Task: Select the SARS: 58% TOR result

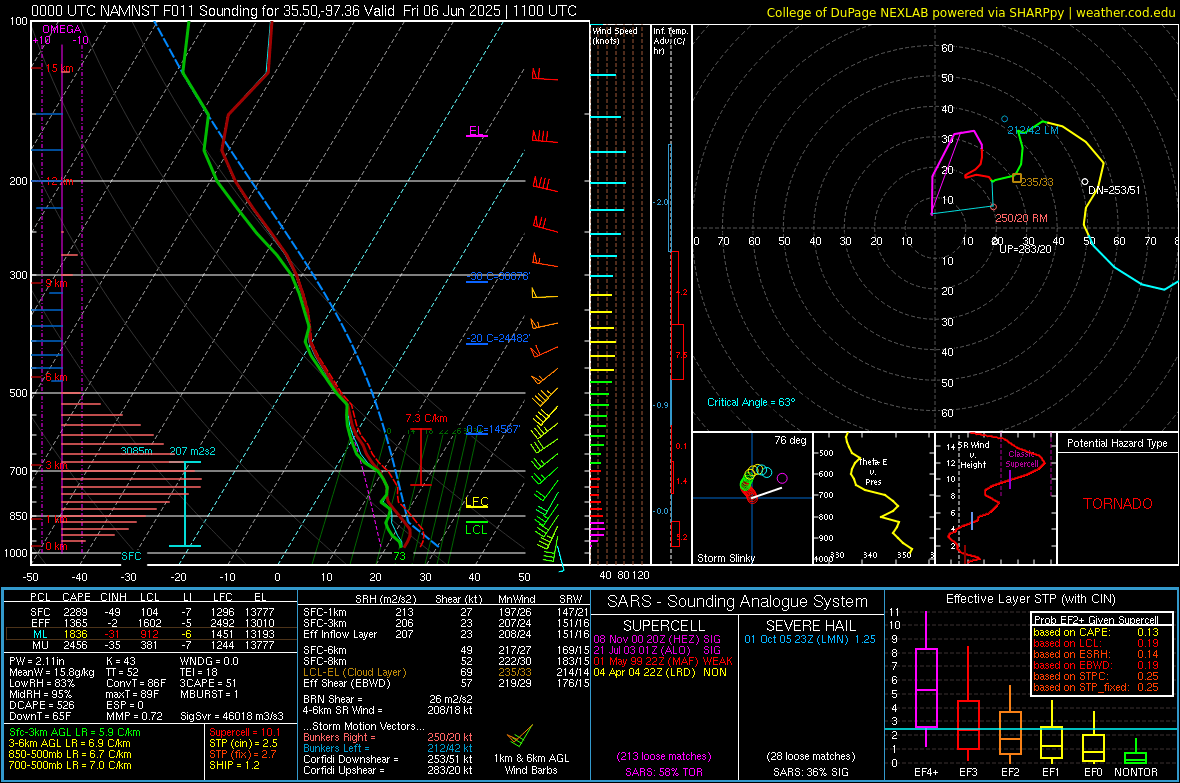Action: click(x=663, y=773)
